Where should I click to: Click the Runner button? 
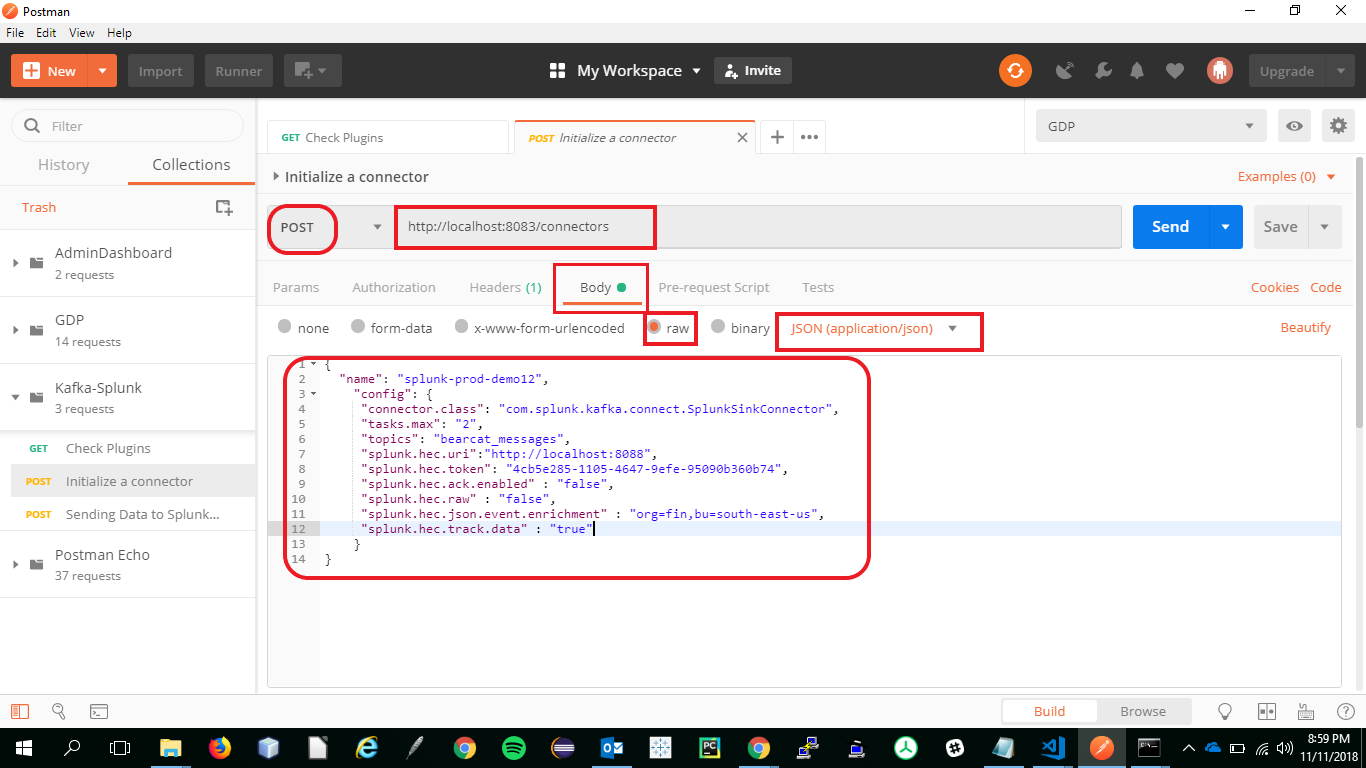[239, 71]
